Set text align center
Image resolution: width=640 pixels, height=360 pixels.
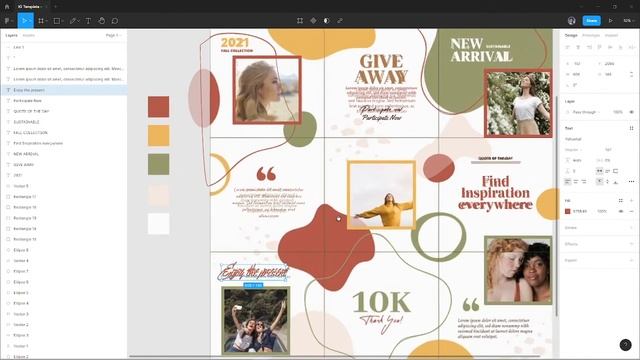pyautogui.click(x=576, y=181)
